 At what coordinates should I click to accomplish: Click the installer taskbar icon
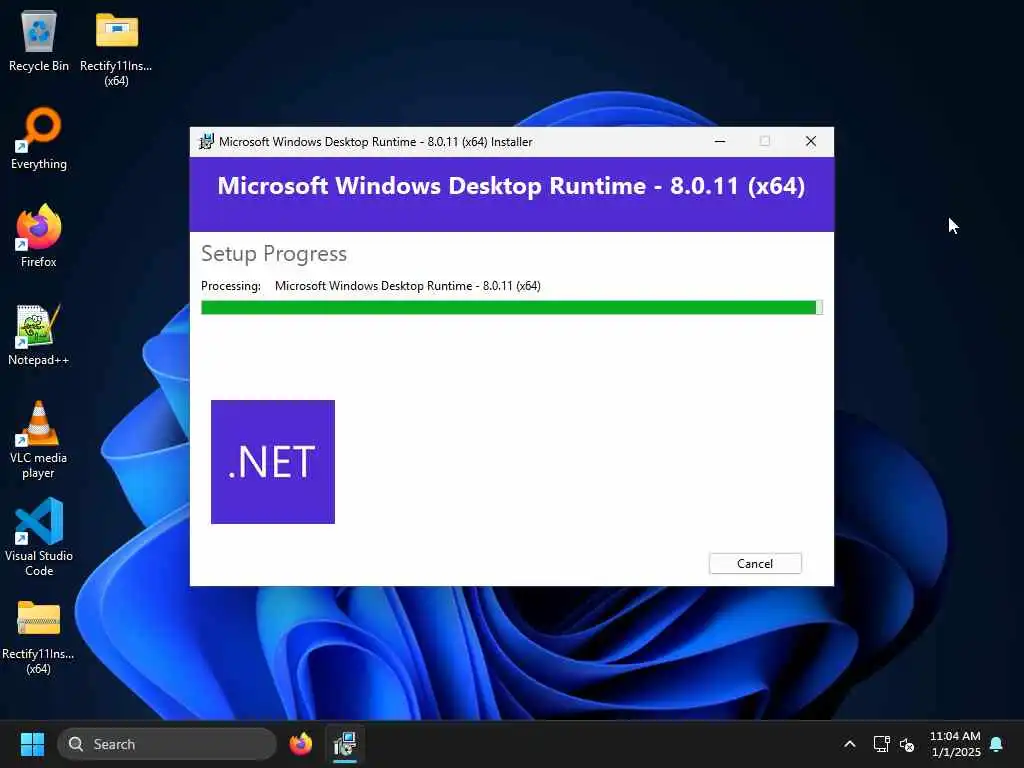[x=345, y=744]
